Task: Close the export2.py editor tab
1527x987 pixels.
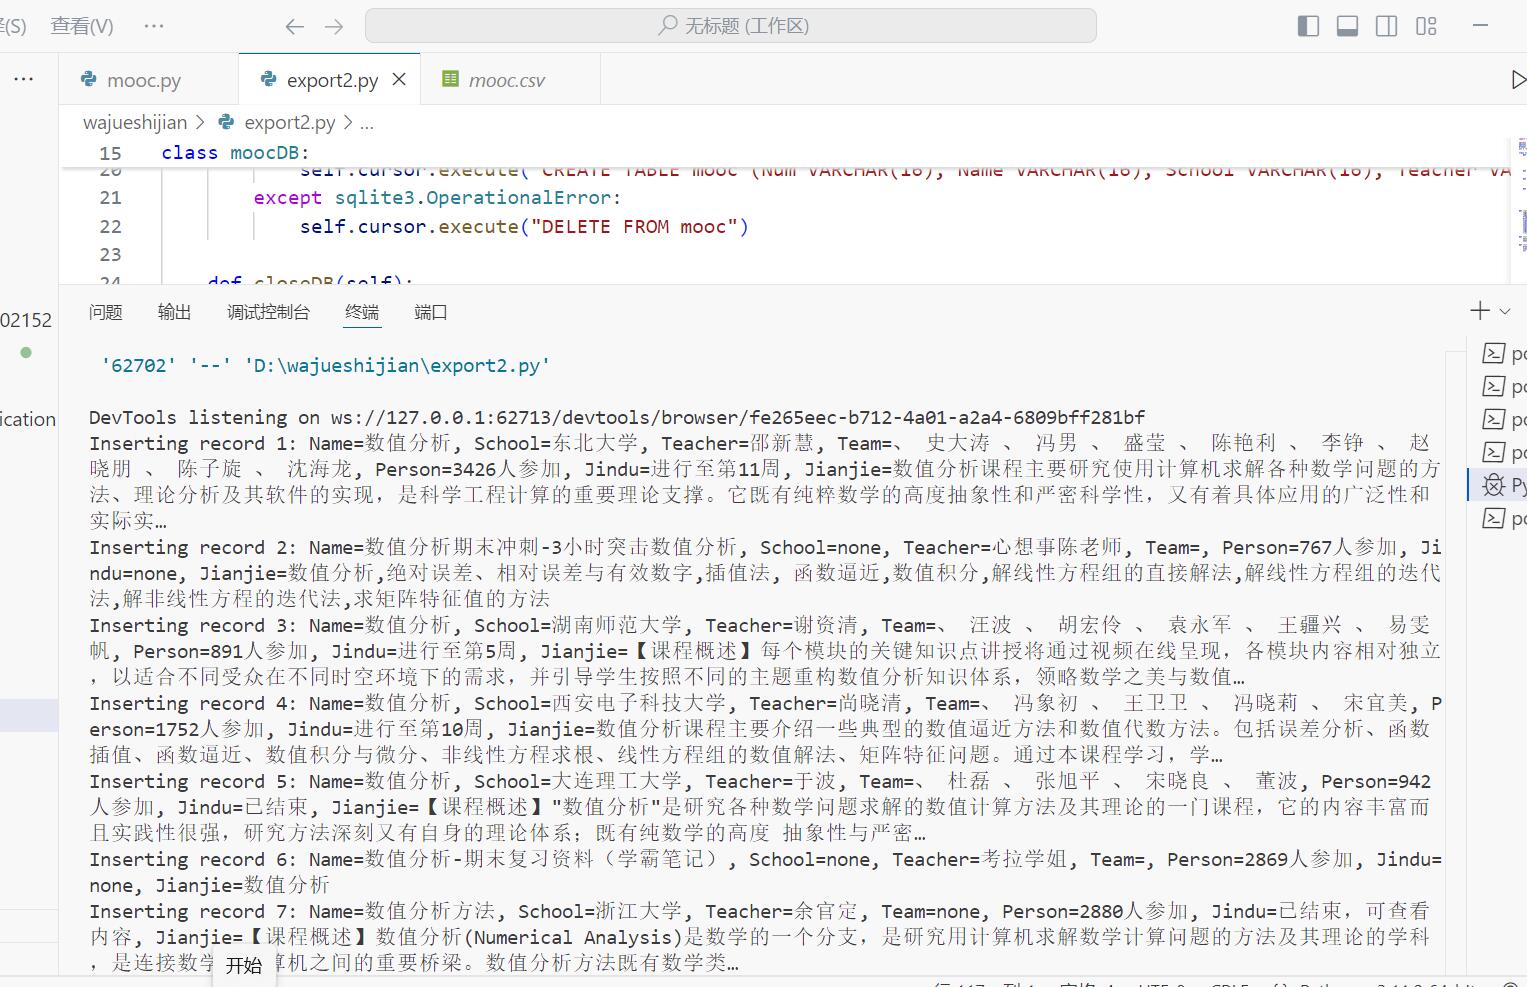Action: click(x=399, y=80)
